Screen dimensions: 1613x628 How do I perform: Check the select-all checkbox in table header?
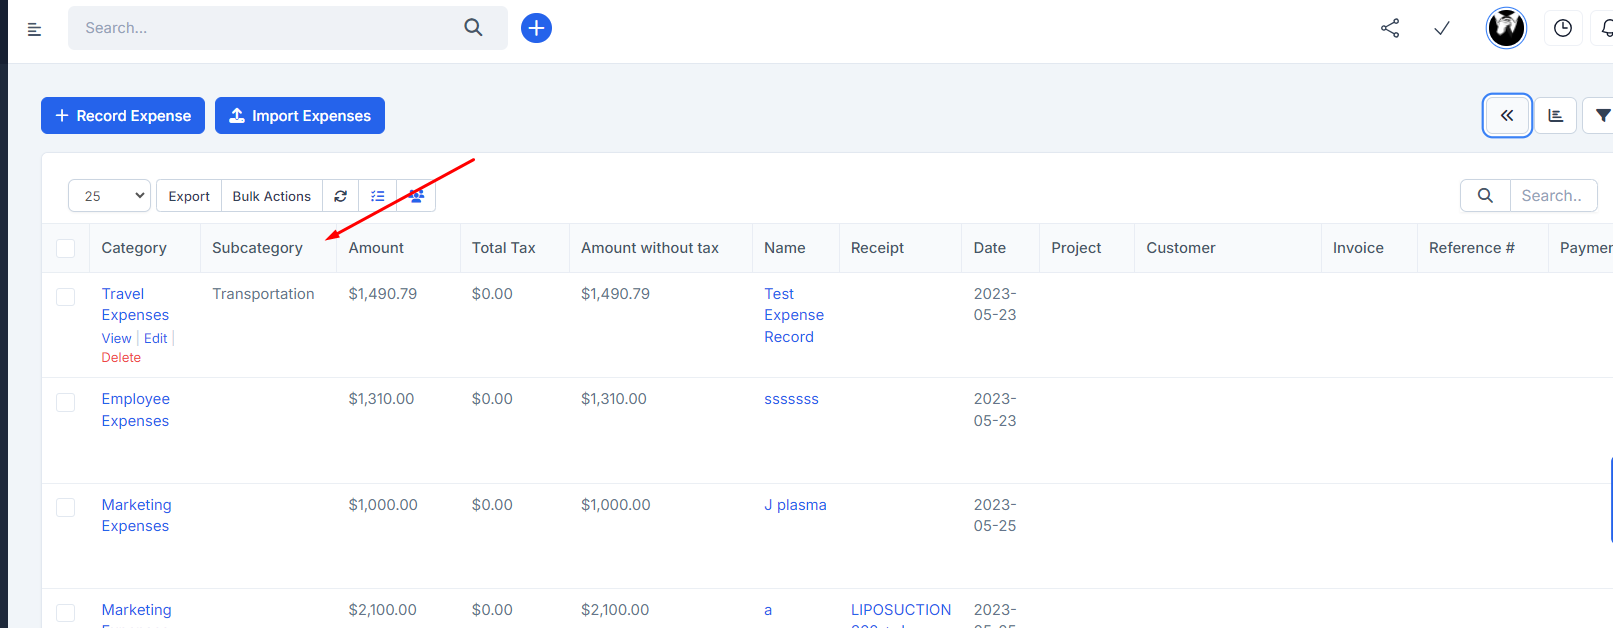coord(66,248)
